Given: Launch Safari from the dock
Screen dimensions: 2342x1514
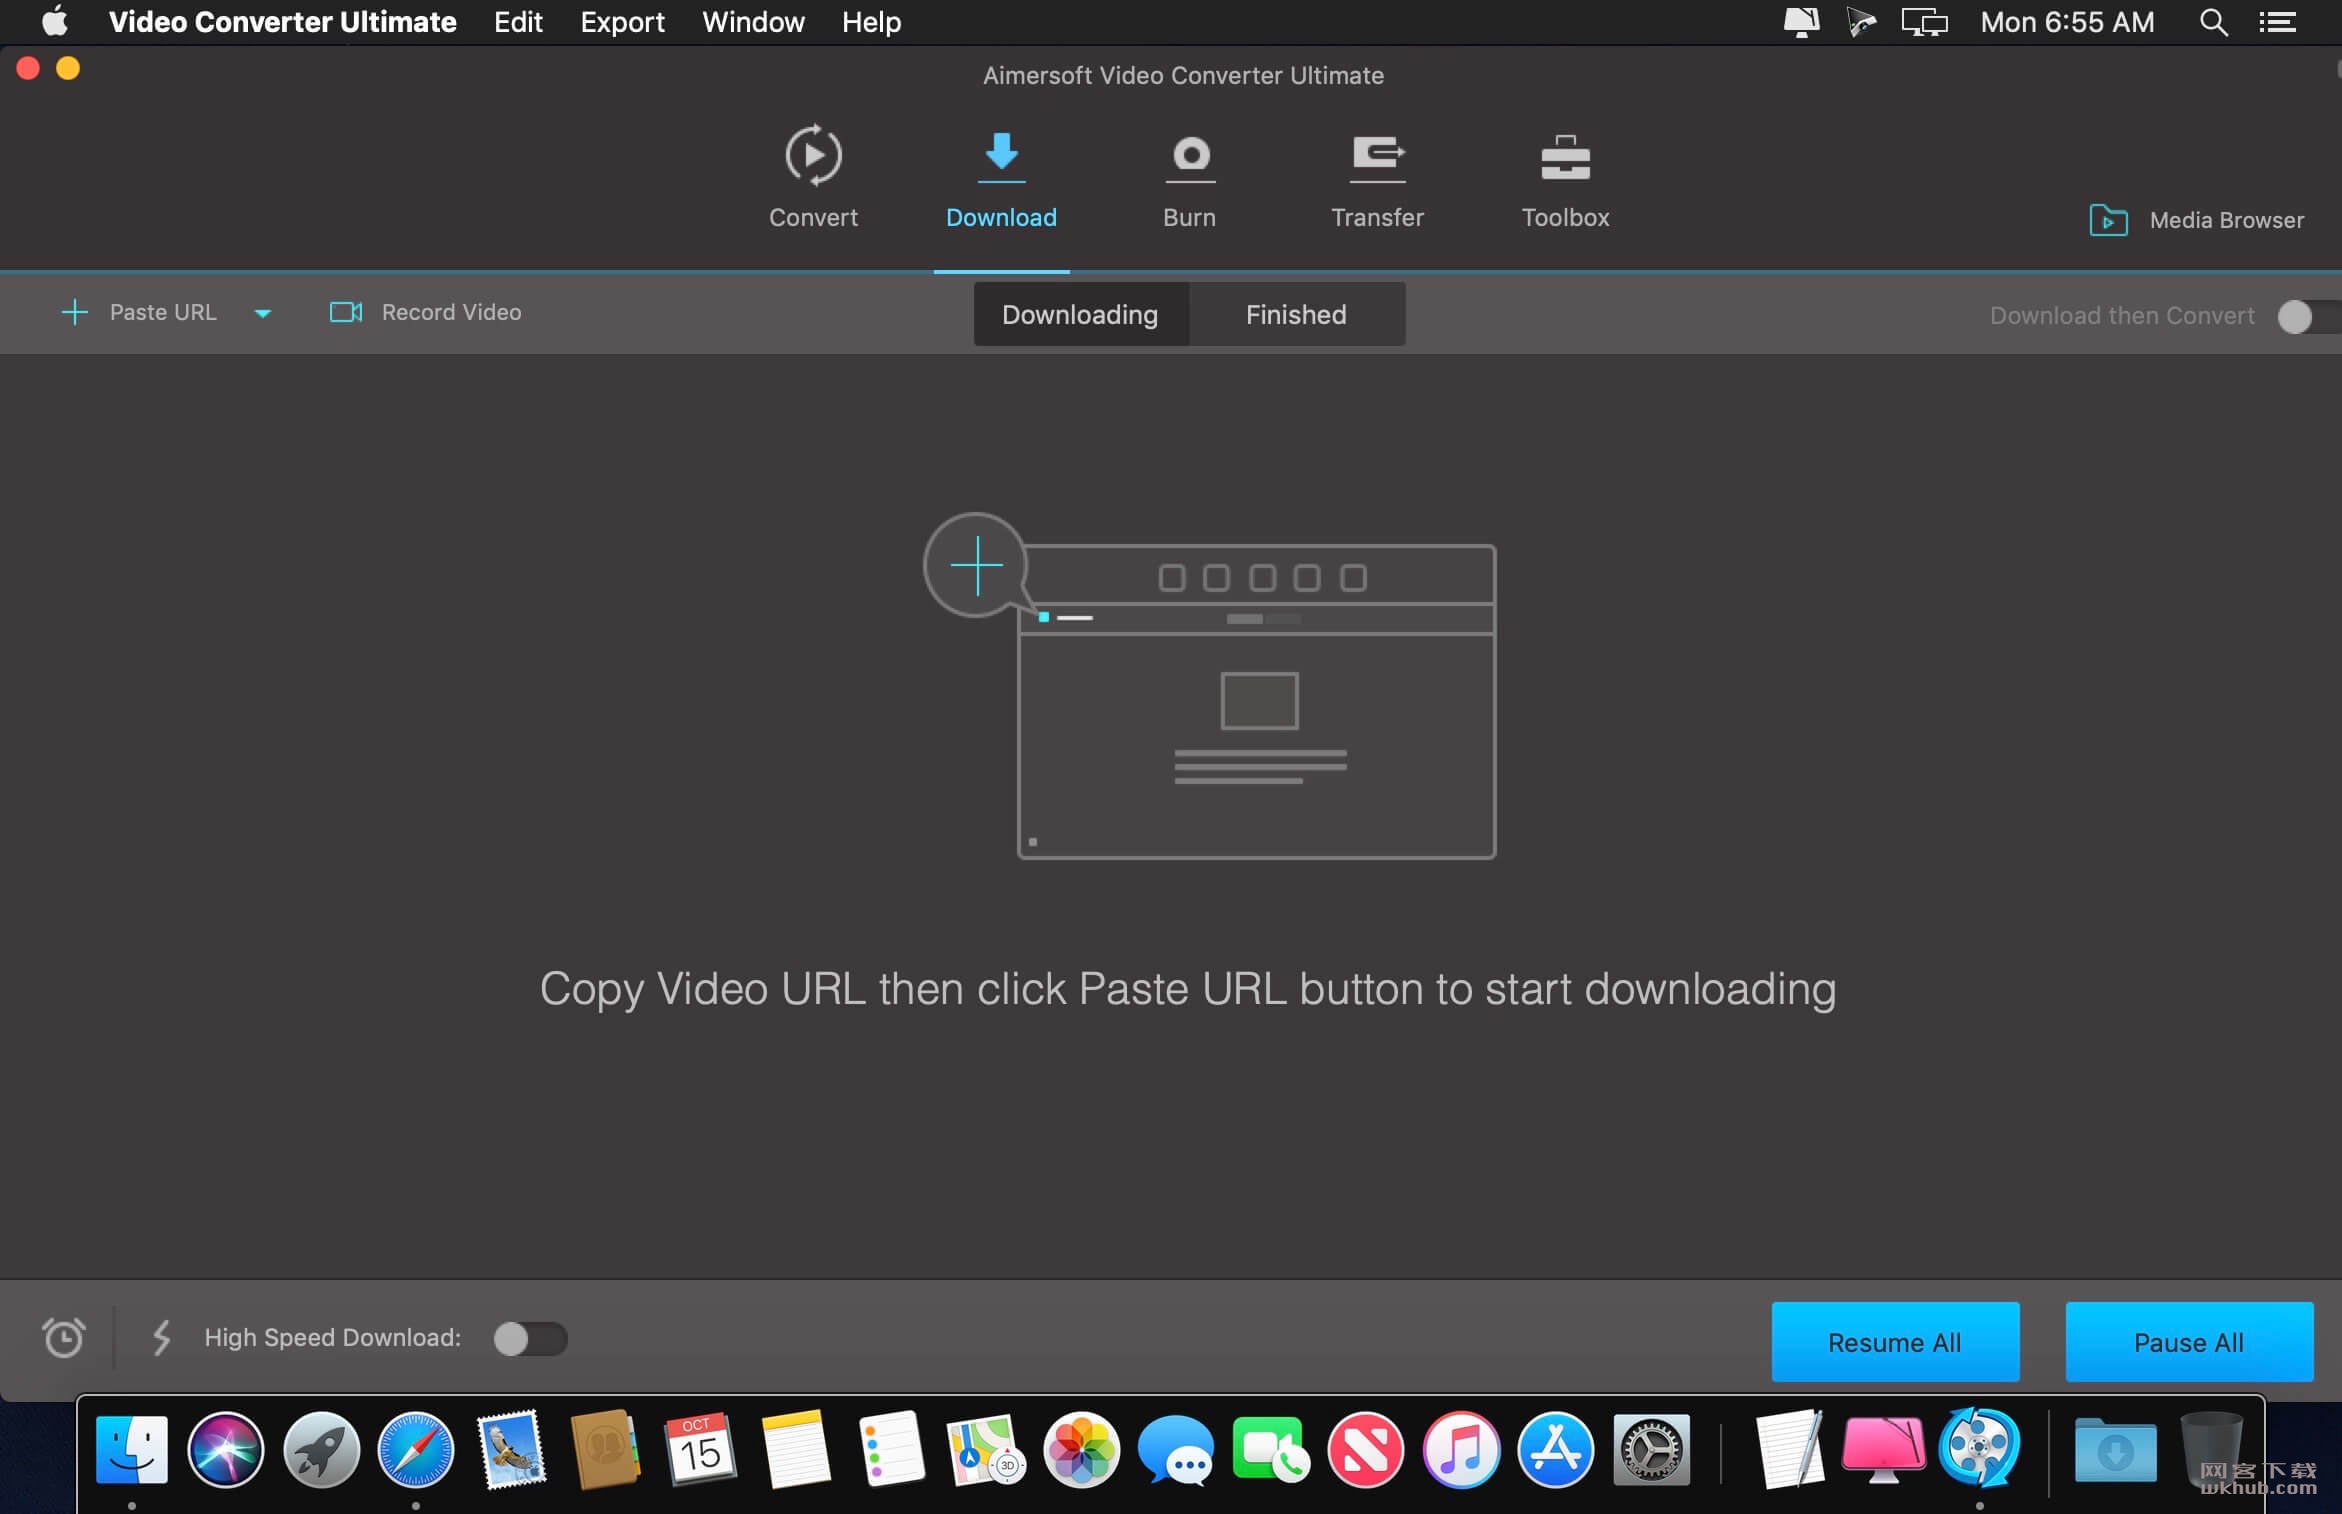Looking at the screenshot, I should point(416,1449).
